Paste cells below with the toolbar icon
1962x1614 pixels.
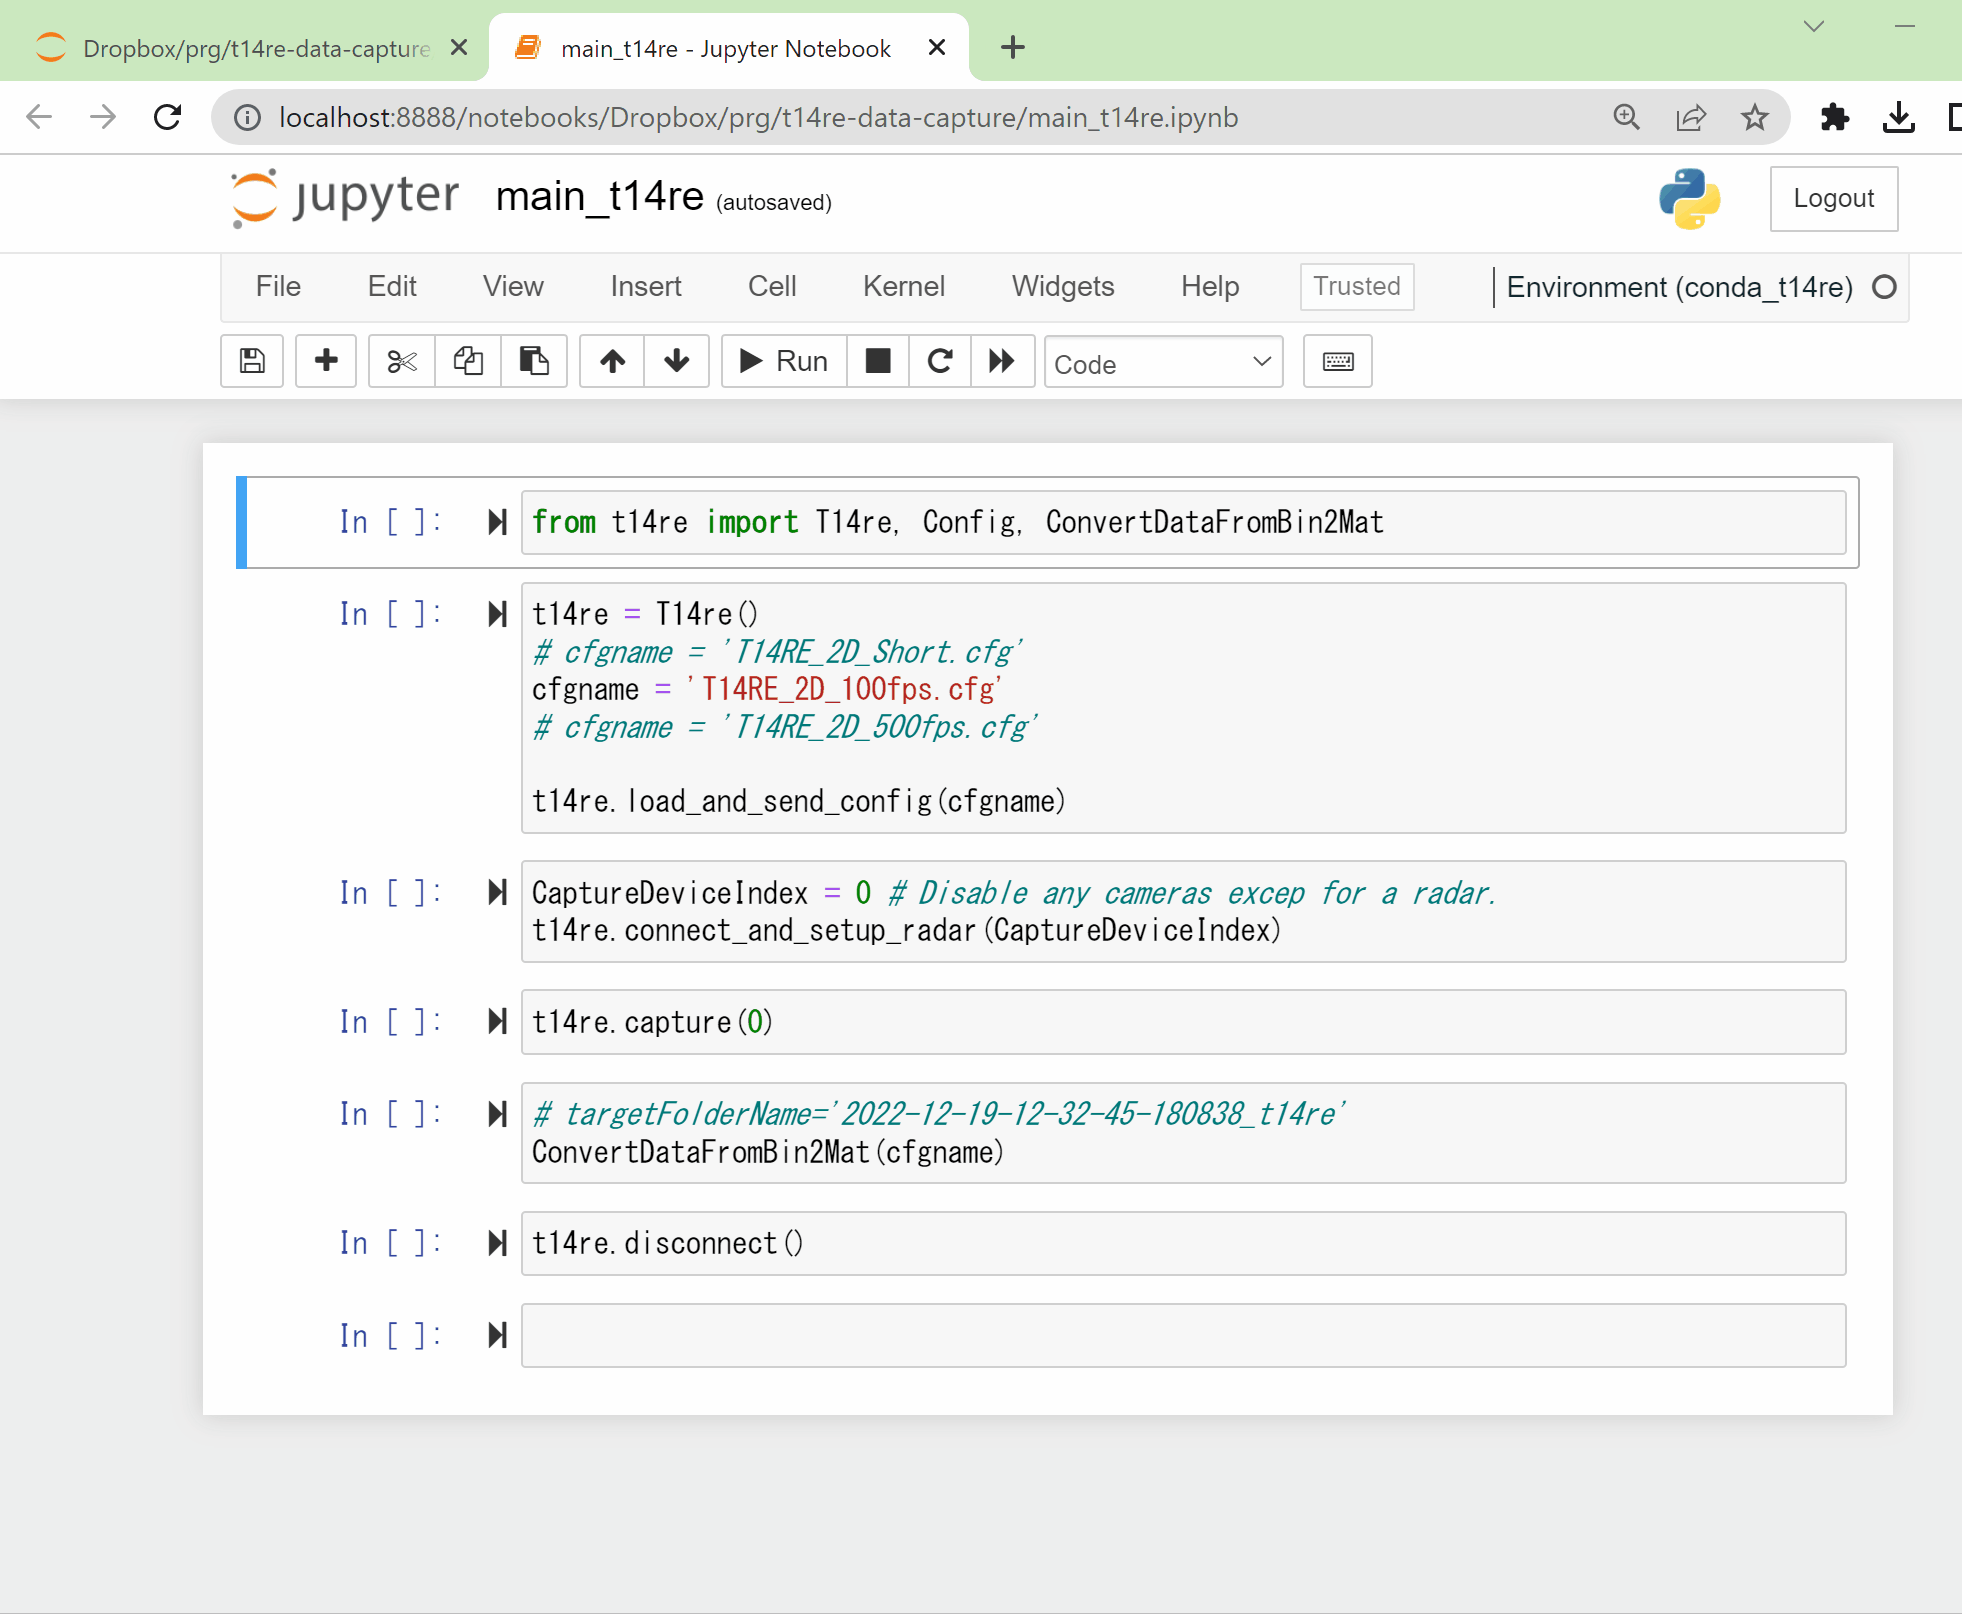click(534, 361)
